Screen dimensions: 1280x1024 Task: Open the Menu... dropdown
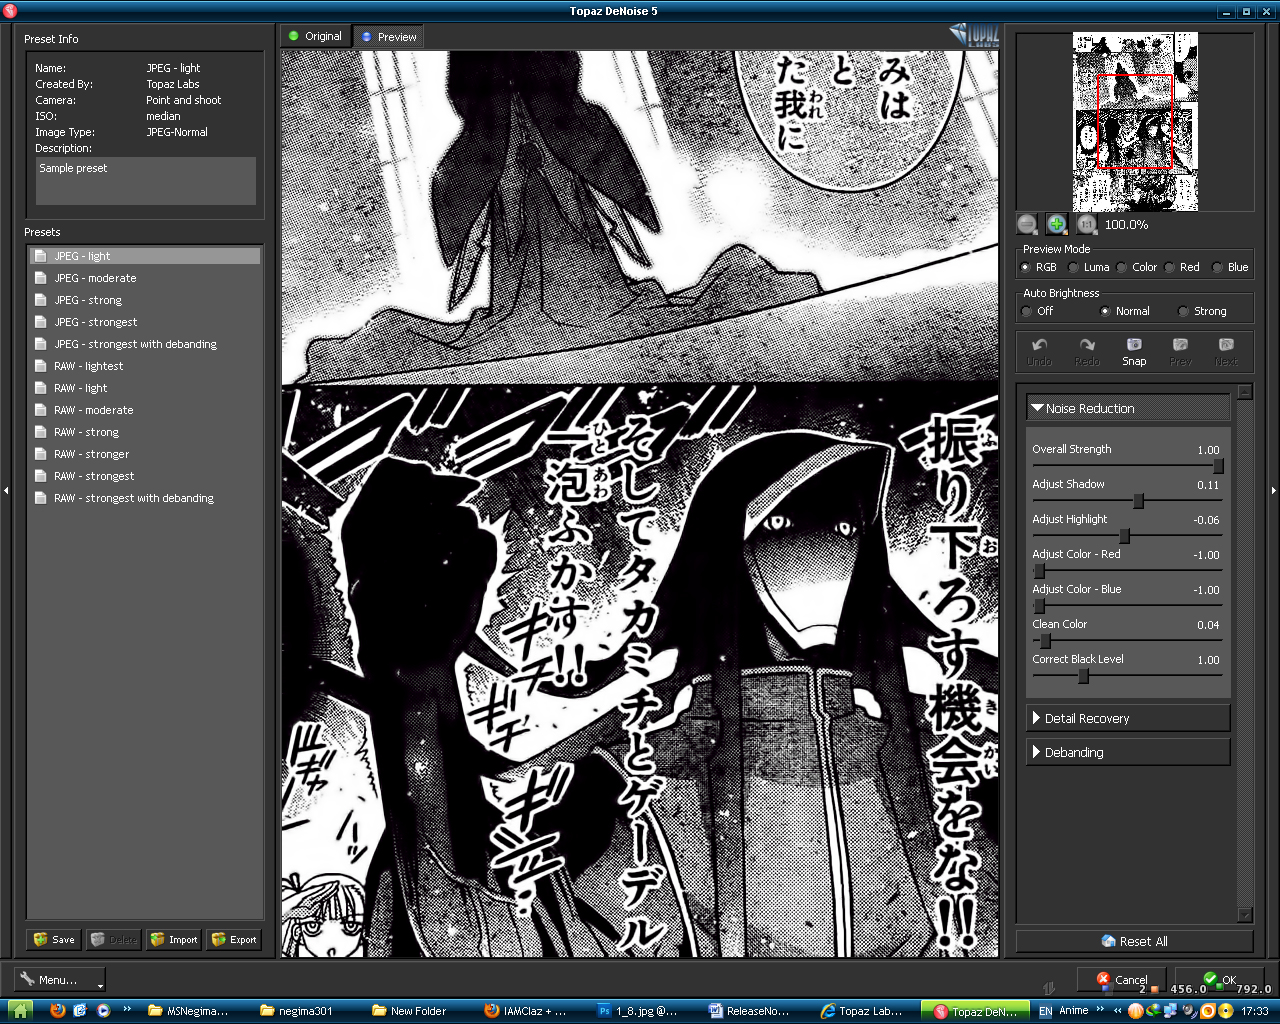pos(61,980)
